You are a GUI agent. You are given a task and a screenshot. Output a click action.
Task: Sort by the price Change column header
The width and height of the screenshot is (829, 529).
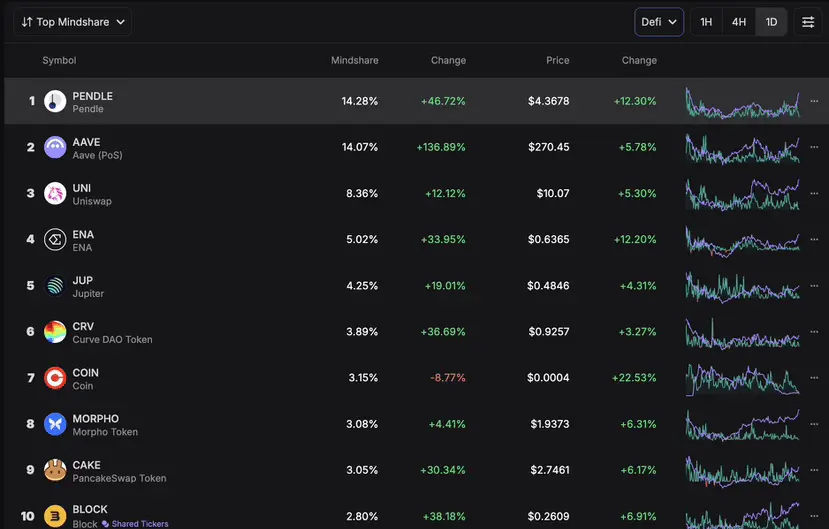[x=639, y=60]
